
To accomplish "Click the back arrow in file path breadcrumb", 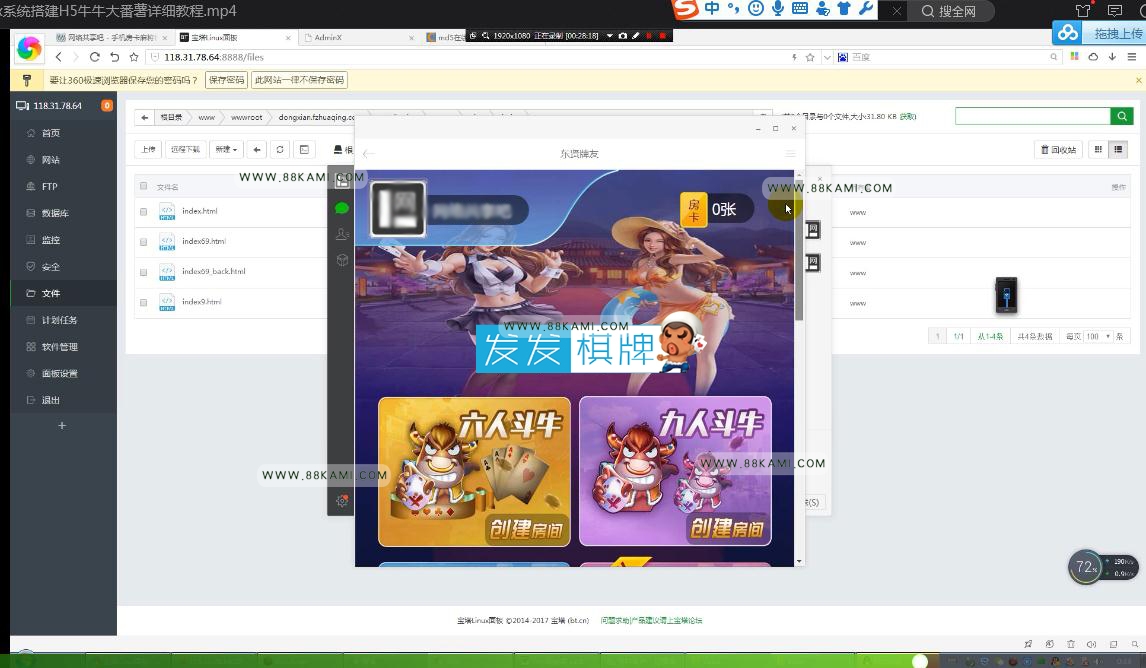I will pyautogui.click(x=145, y=117).
